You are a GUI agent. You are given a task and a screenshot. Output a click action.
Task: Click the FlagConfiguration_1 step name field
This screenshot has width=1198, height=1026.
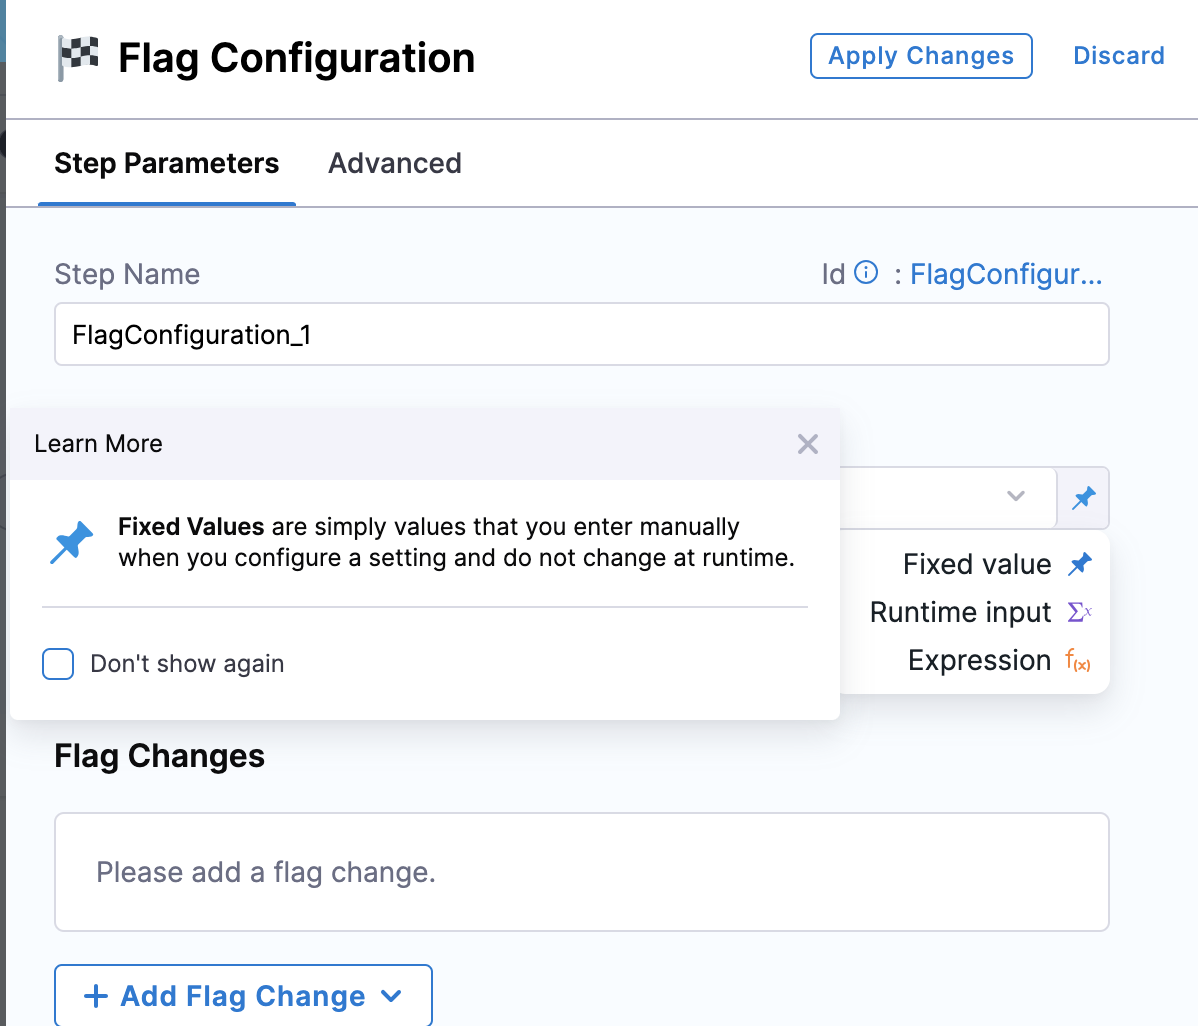point(582,334)
